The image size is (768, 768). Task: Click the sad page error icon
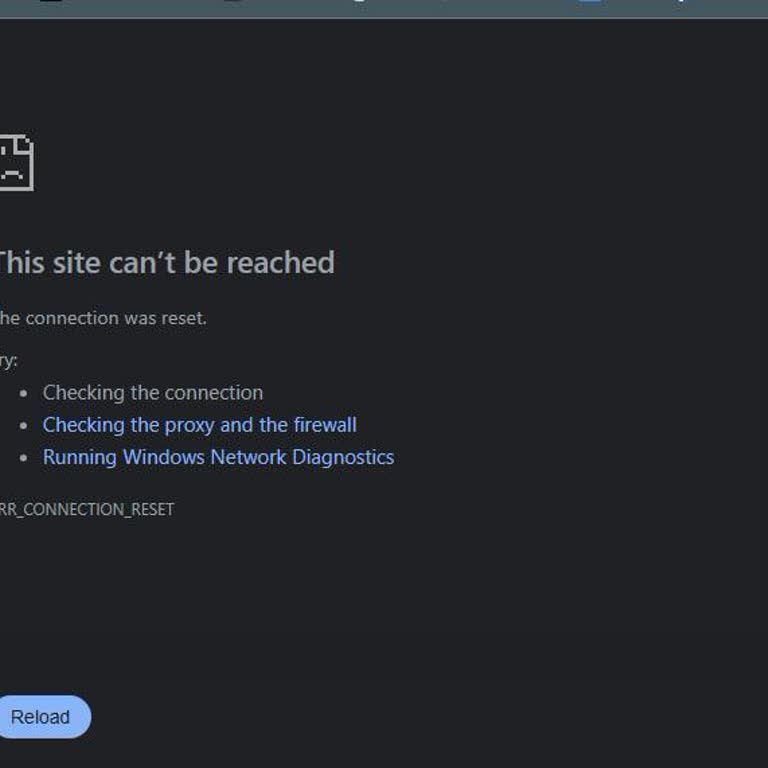[17, 163]
